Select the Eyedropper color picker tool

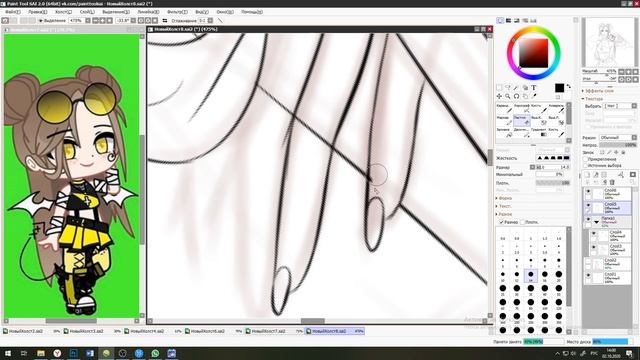point(533,96)
